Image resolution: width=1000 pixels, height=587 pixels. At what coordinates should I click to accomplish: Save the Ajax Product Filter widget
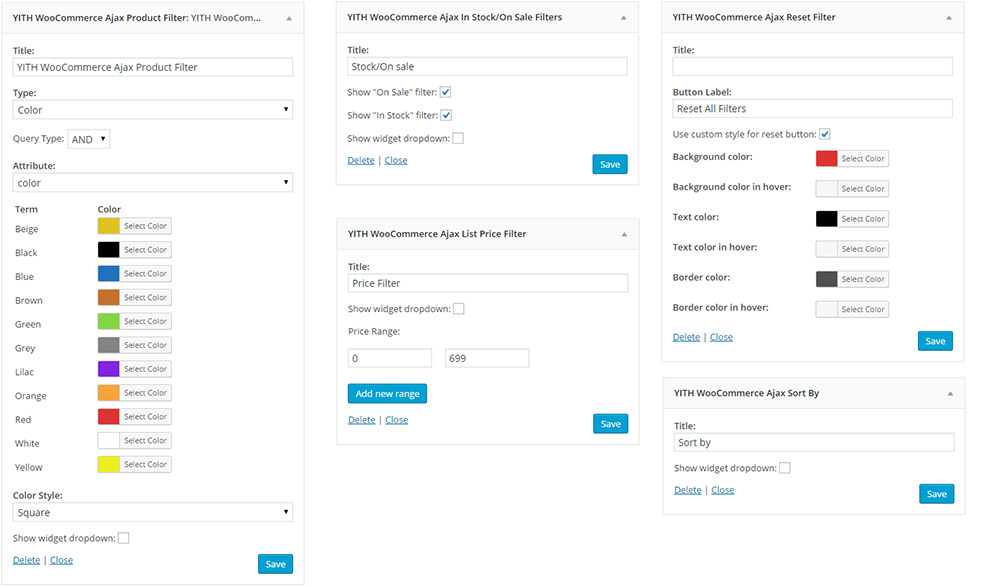click(x=276, y=564)
